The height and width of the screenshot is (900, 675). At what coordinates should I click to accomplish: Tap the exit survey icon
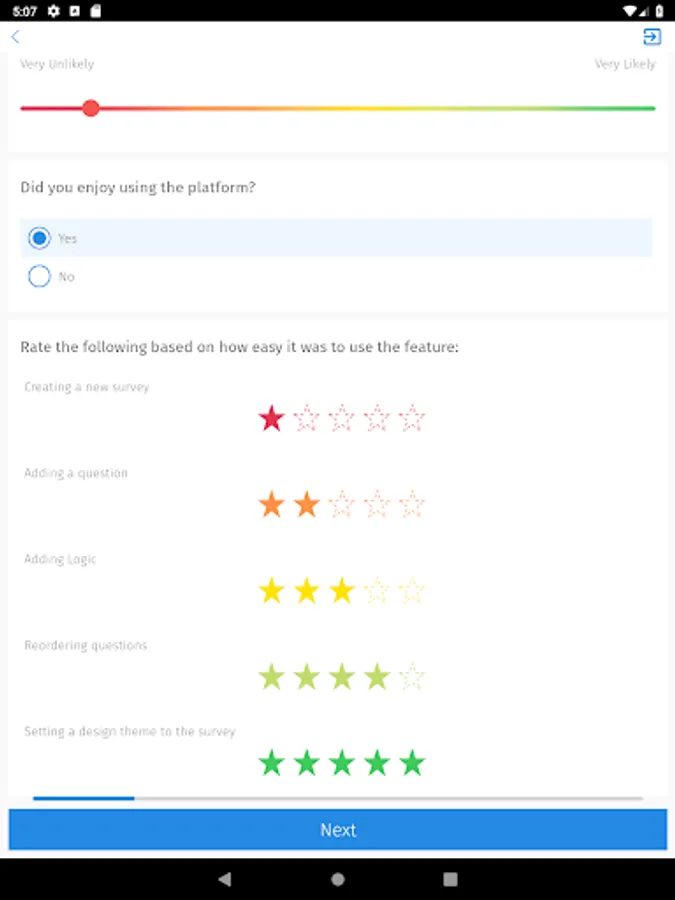pyautogui.click(x=652, y=37)
